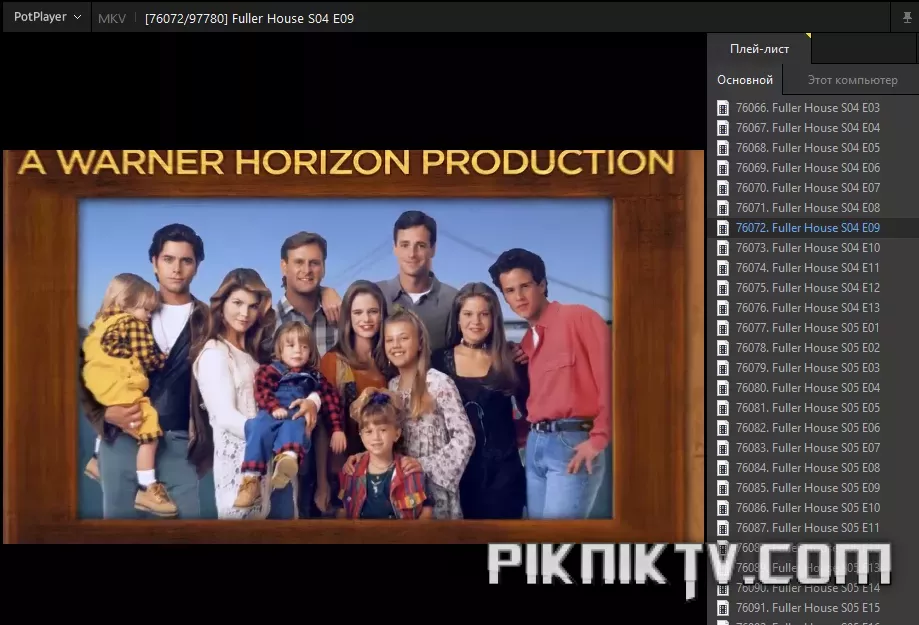
Task: Select playlist entry 76081. Fuller House S05 E05
Action: [x=813, y=407]
